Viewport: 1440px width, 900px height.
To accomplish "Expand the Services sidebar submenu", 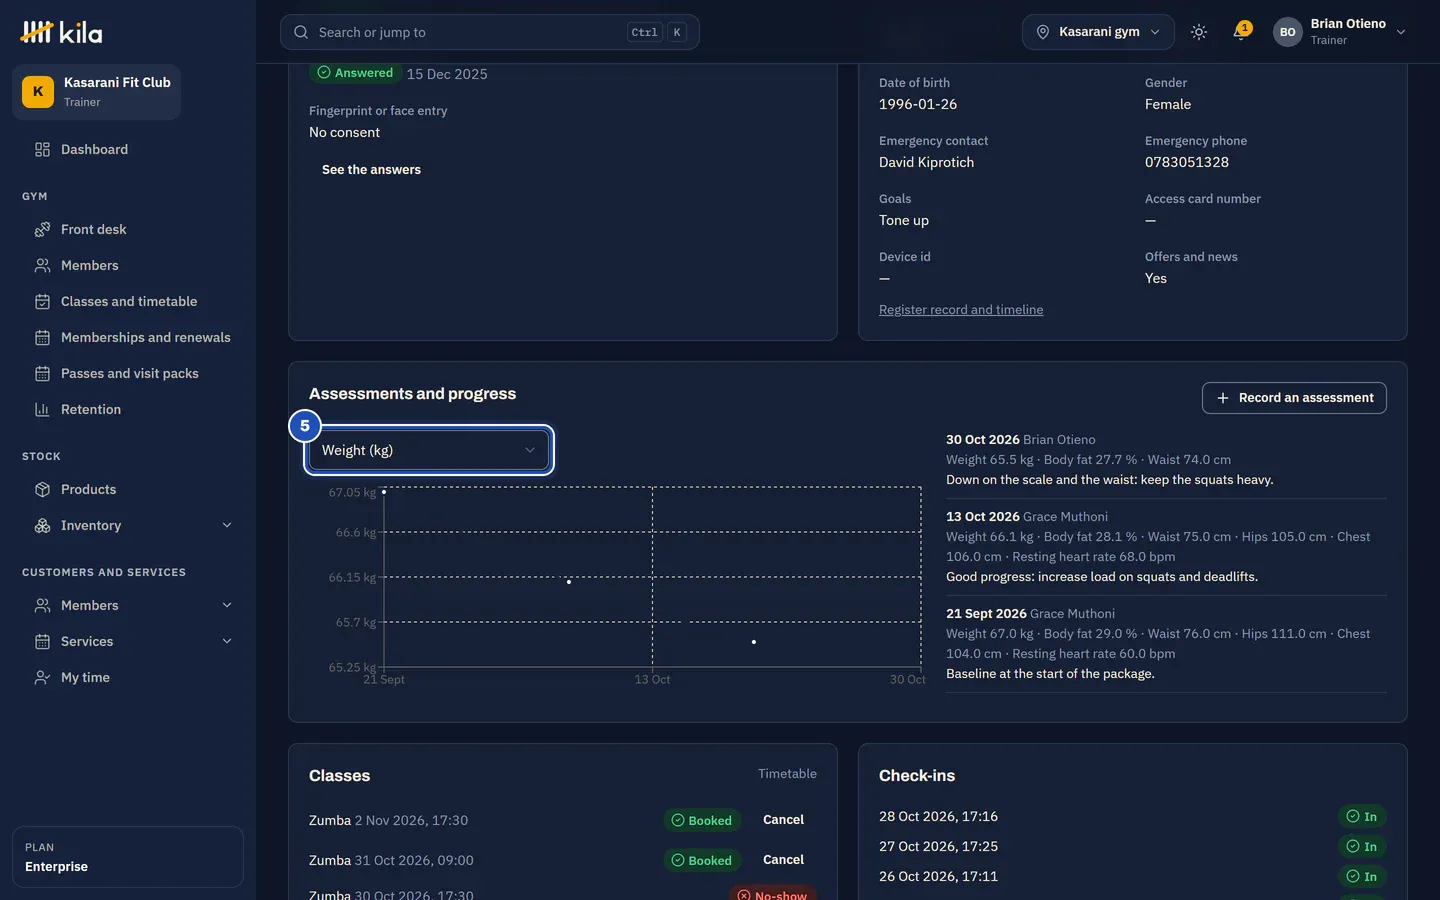I will pos(227,642).
